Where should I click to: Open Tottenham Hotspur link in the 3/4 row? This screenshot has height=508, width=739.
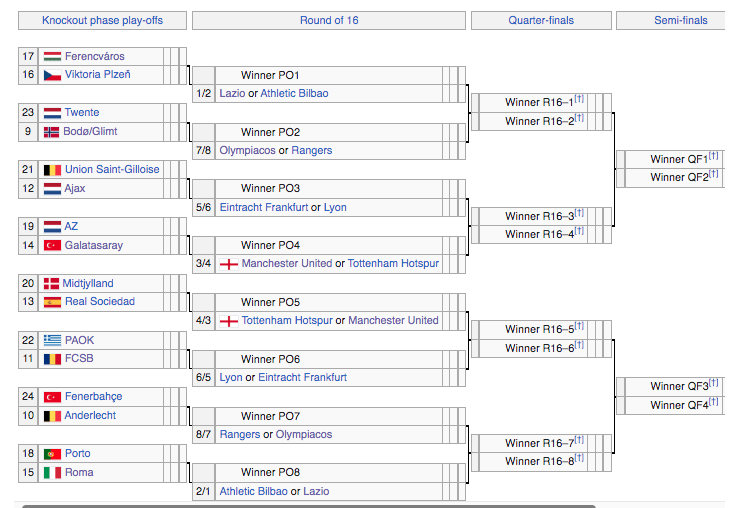tap(394, 263)
